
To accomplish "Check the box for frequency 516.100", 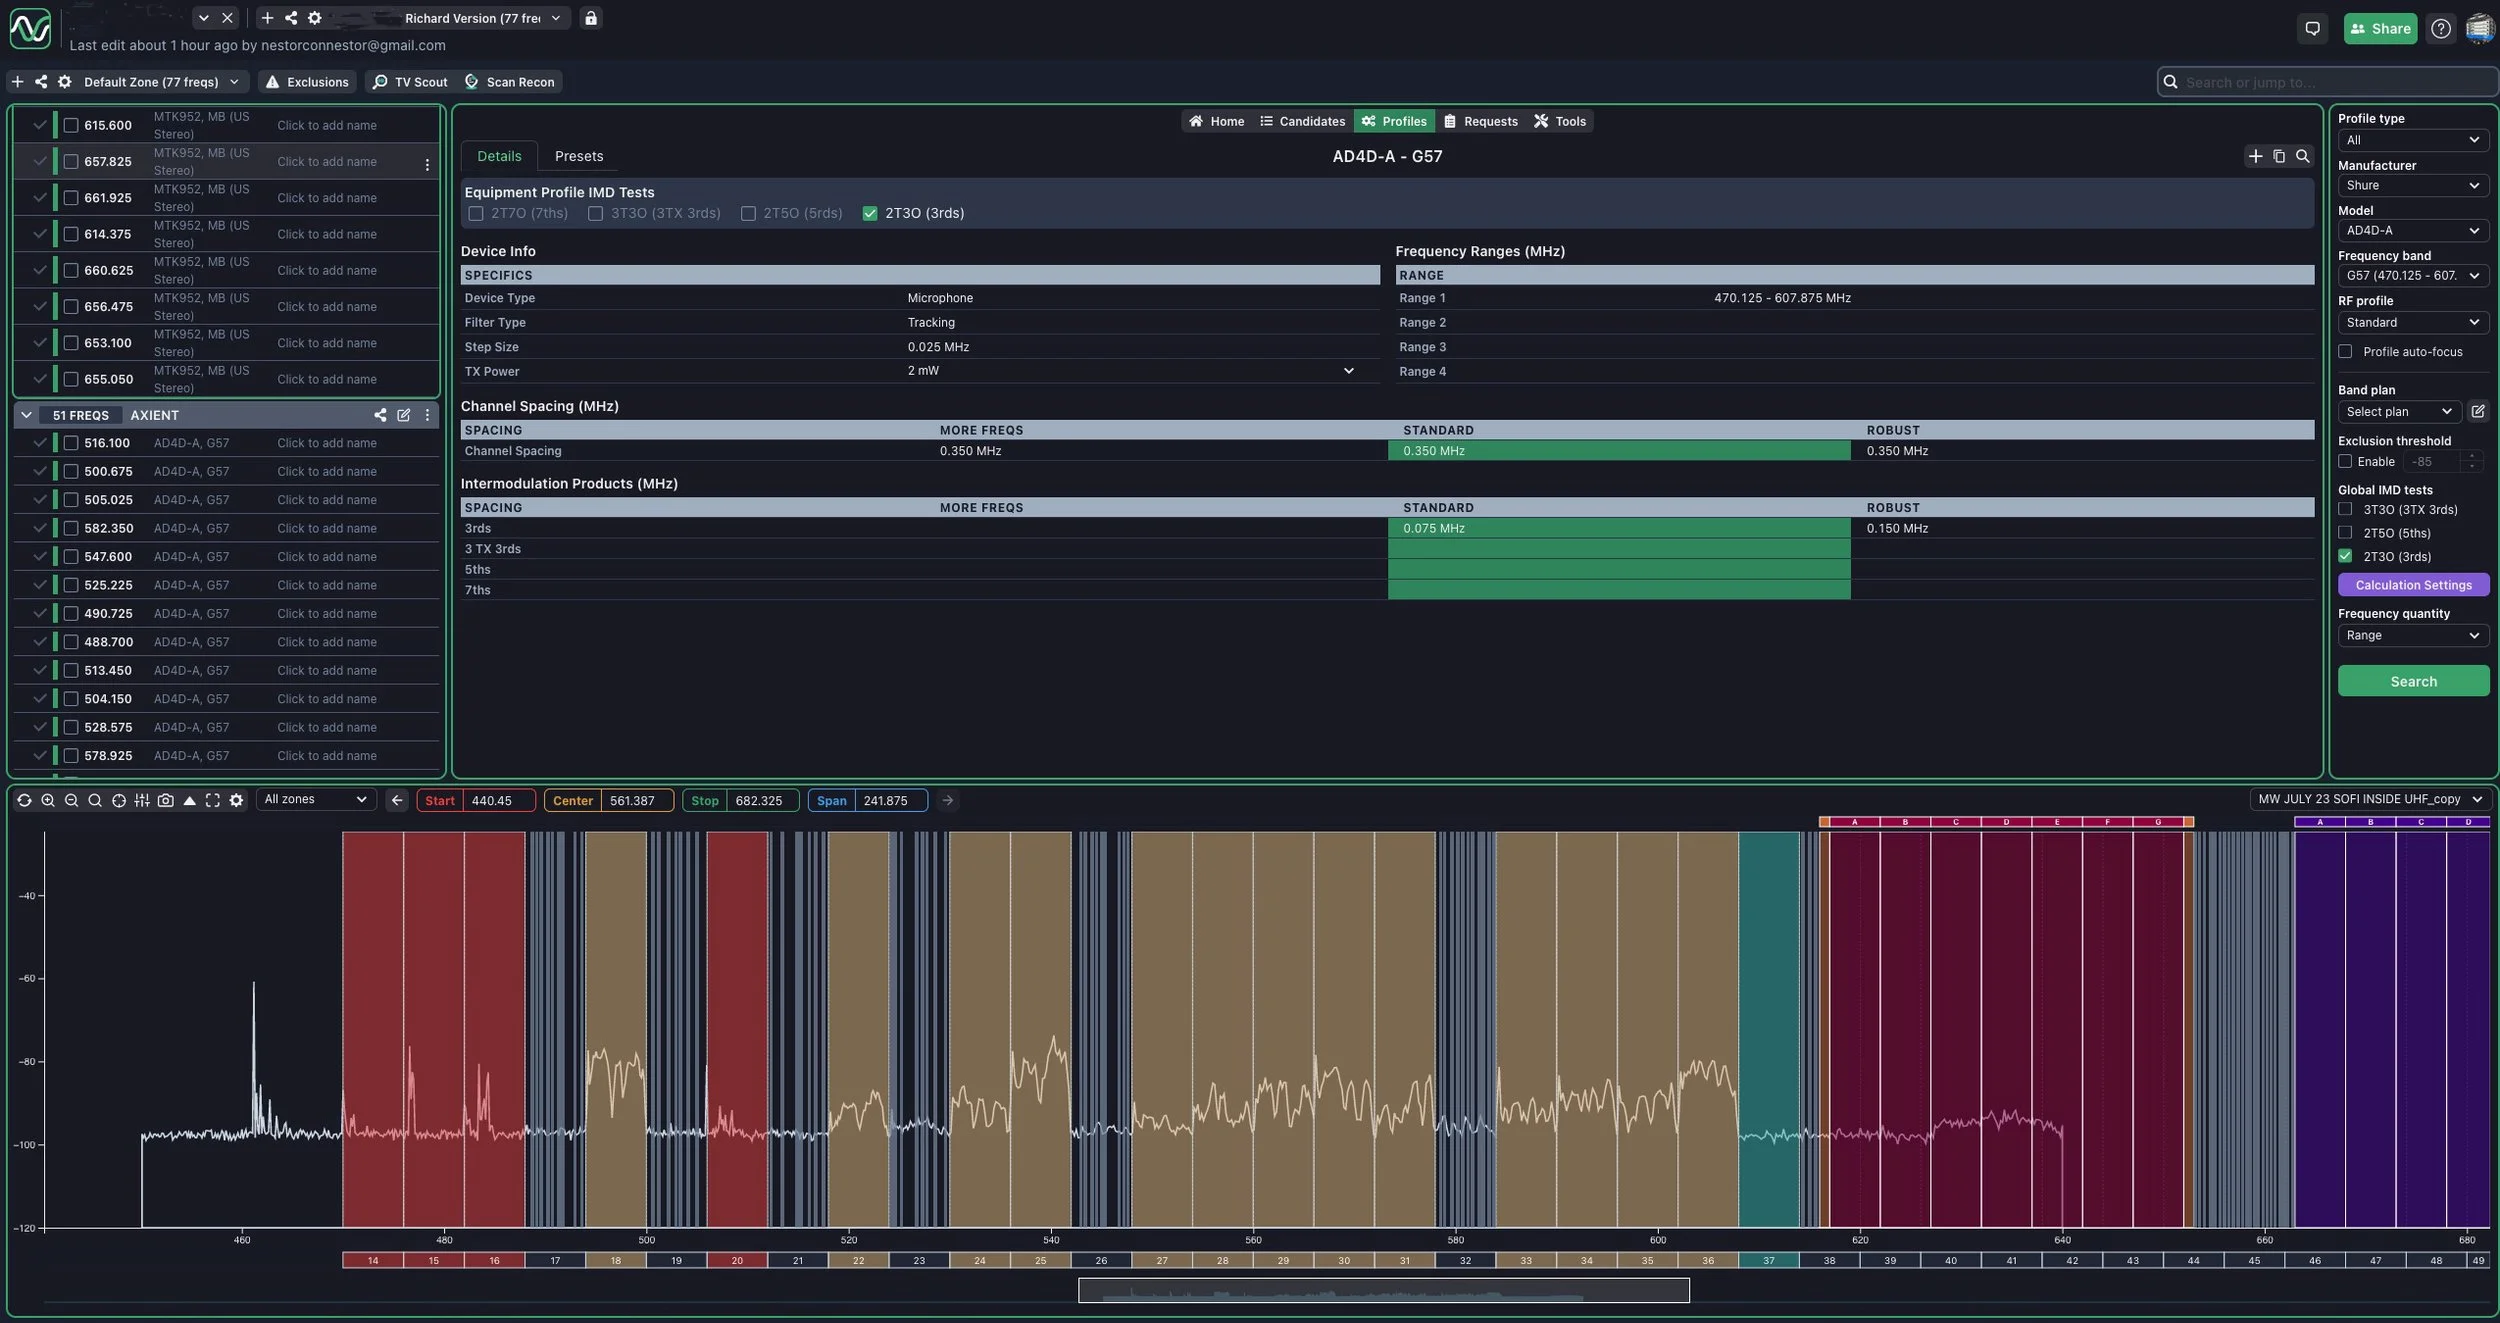I will click(71, 443).
